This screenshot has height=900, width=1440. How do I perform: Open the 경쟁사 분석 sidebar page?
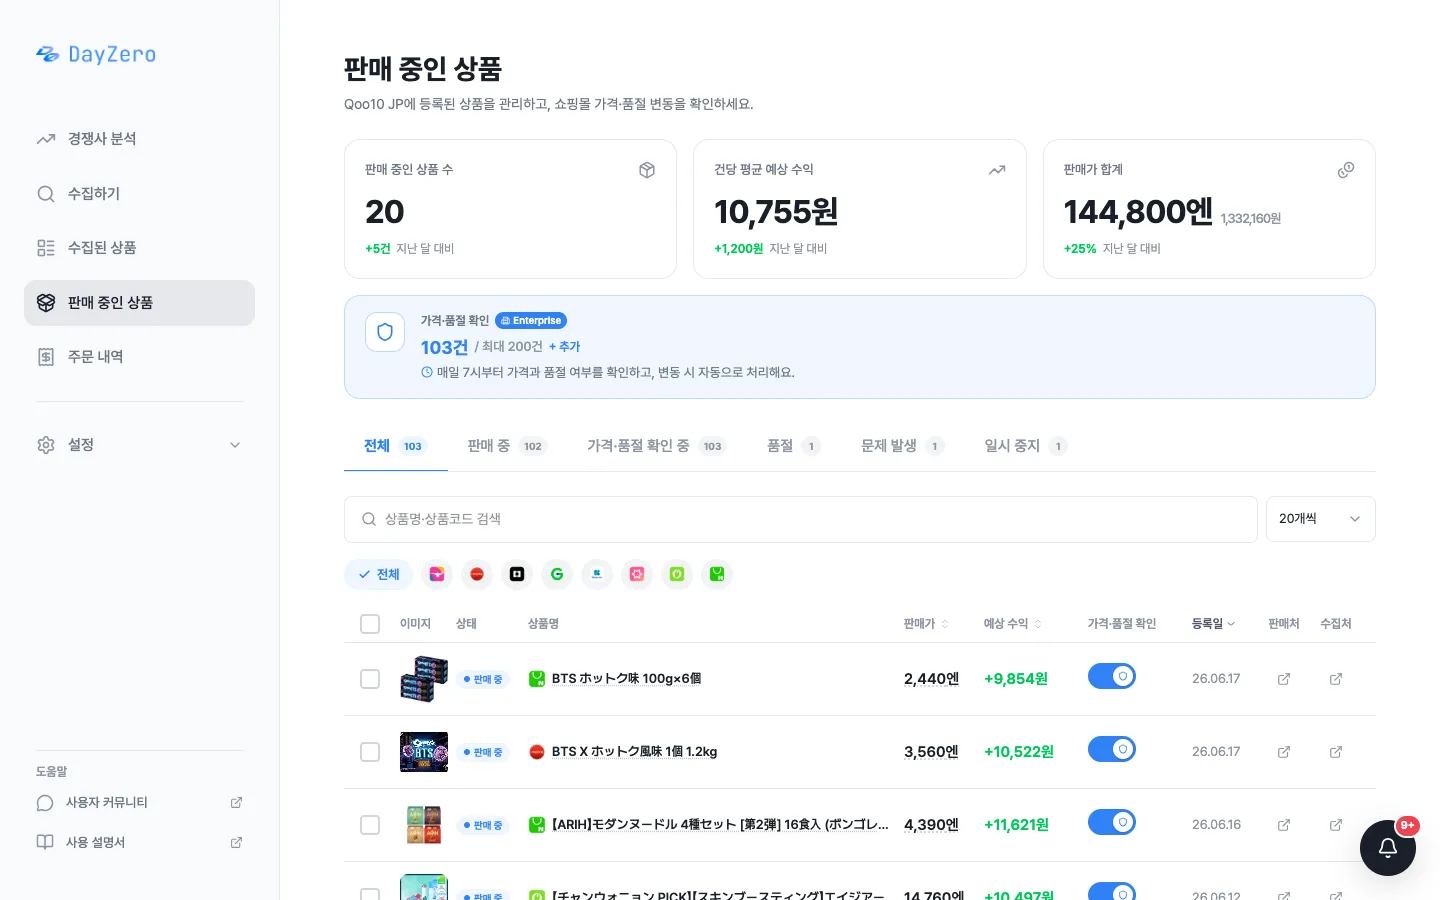(139, 139)
